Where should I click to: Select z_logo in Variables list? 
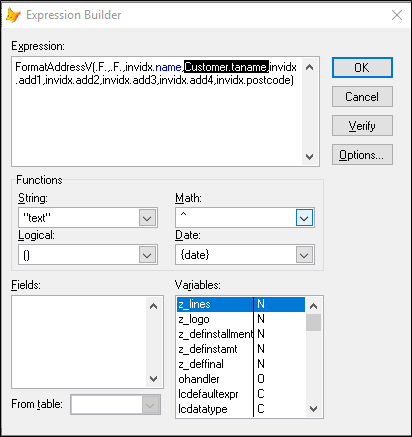point(241,319)
